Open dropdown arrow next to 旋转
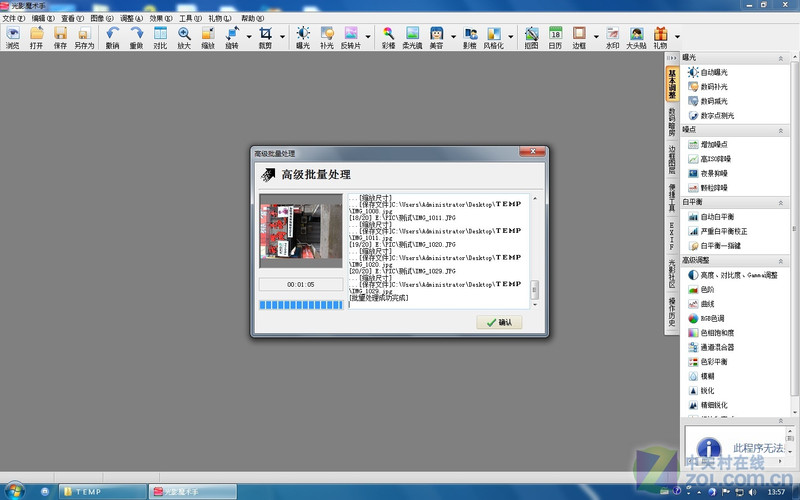 click(249, 37)
